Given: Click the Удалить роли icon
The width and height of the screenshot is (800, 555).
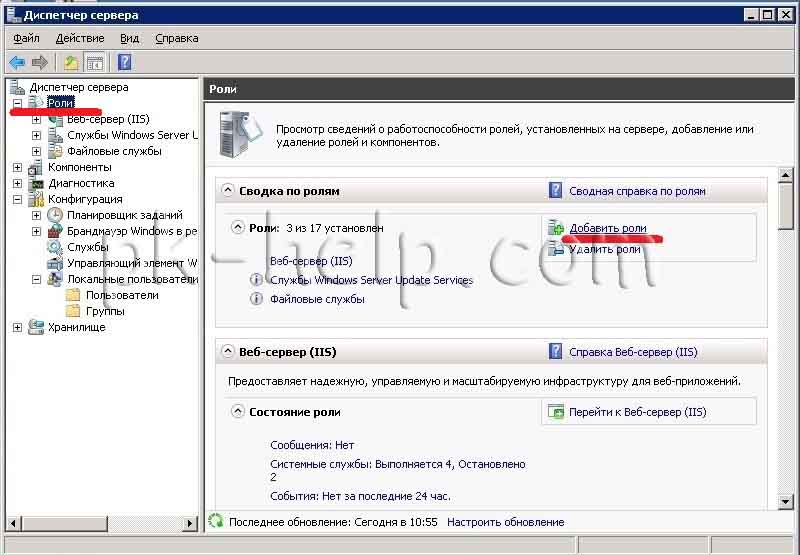Looking at the screenshot, I should coord(556,248).
